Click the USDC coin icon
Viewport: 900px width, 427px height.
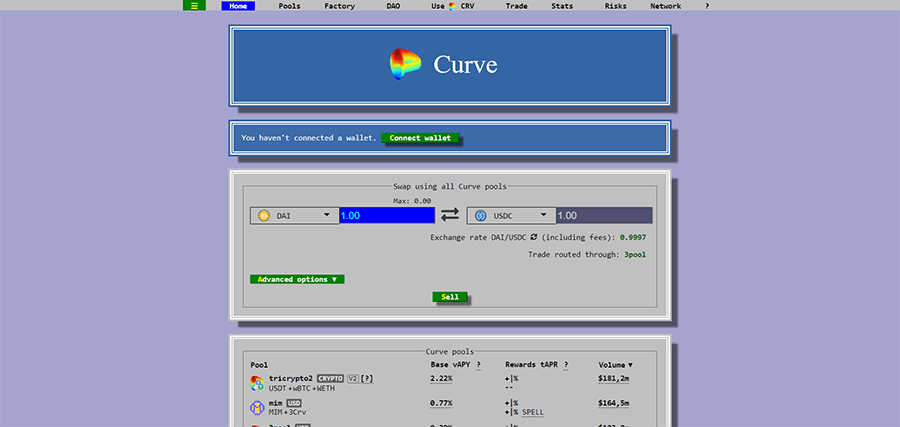[481, 216]
